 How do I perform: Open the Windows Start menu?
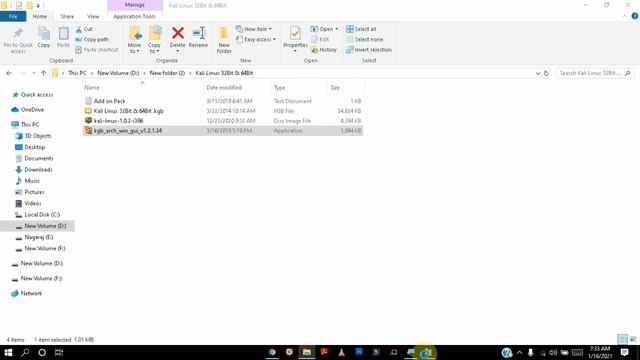point(8,352)
